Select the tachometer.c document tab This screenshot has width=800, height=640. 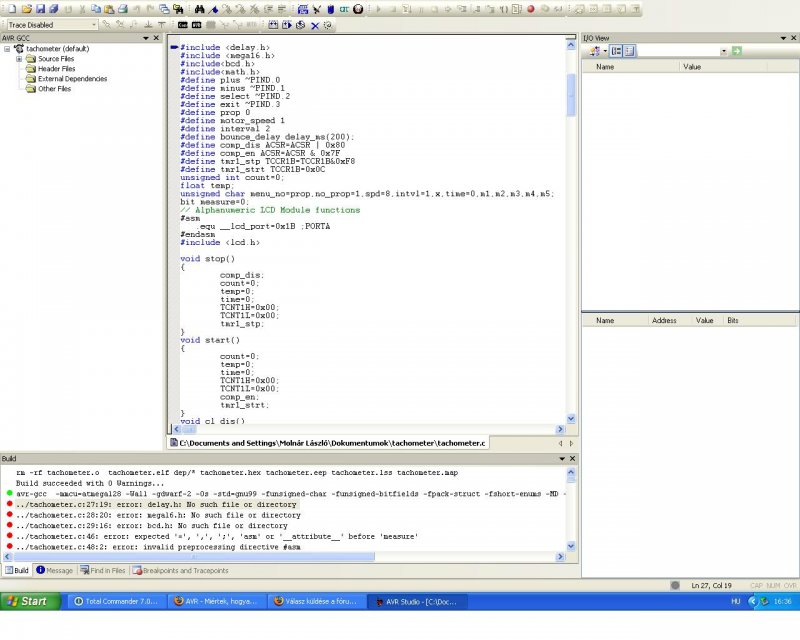328,443
